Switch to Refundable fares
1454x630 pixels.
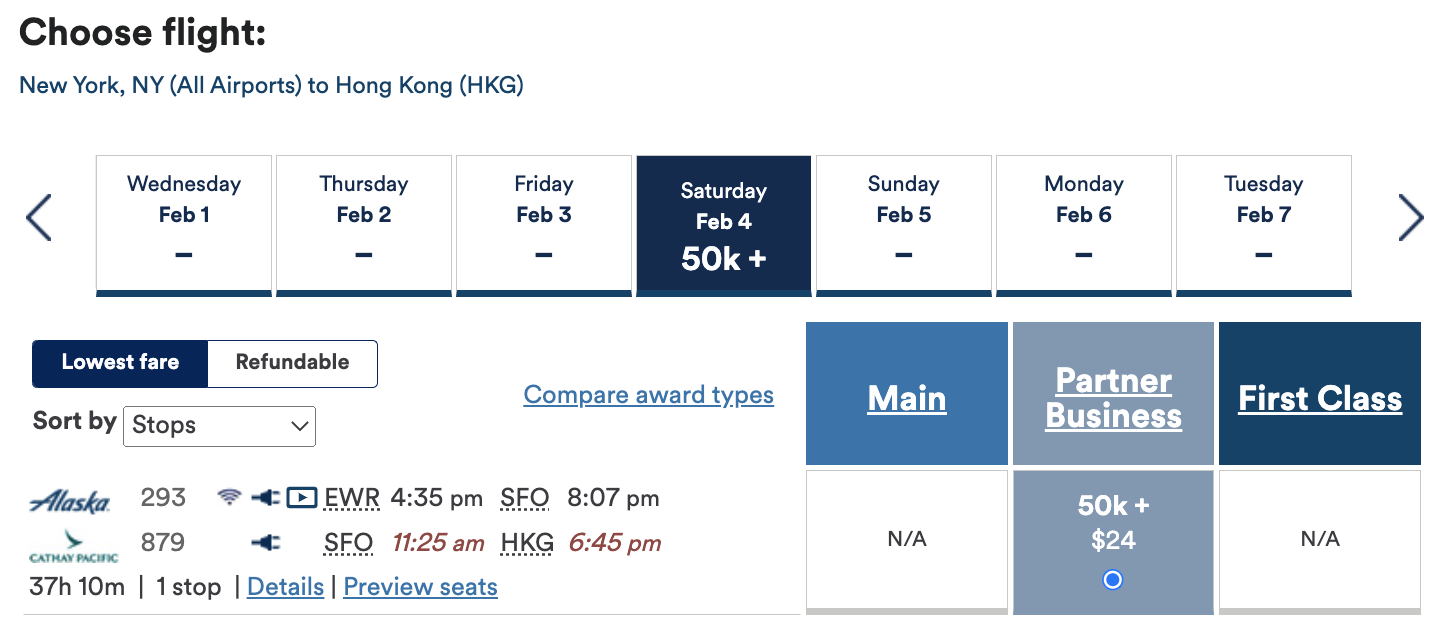pyautogui.click(x=292, y=363)
